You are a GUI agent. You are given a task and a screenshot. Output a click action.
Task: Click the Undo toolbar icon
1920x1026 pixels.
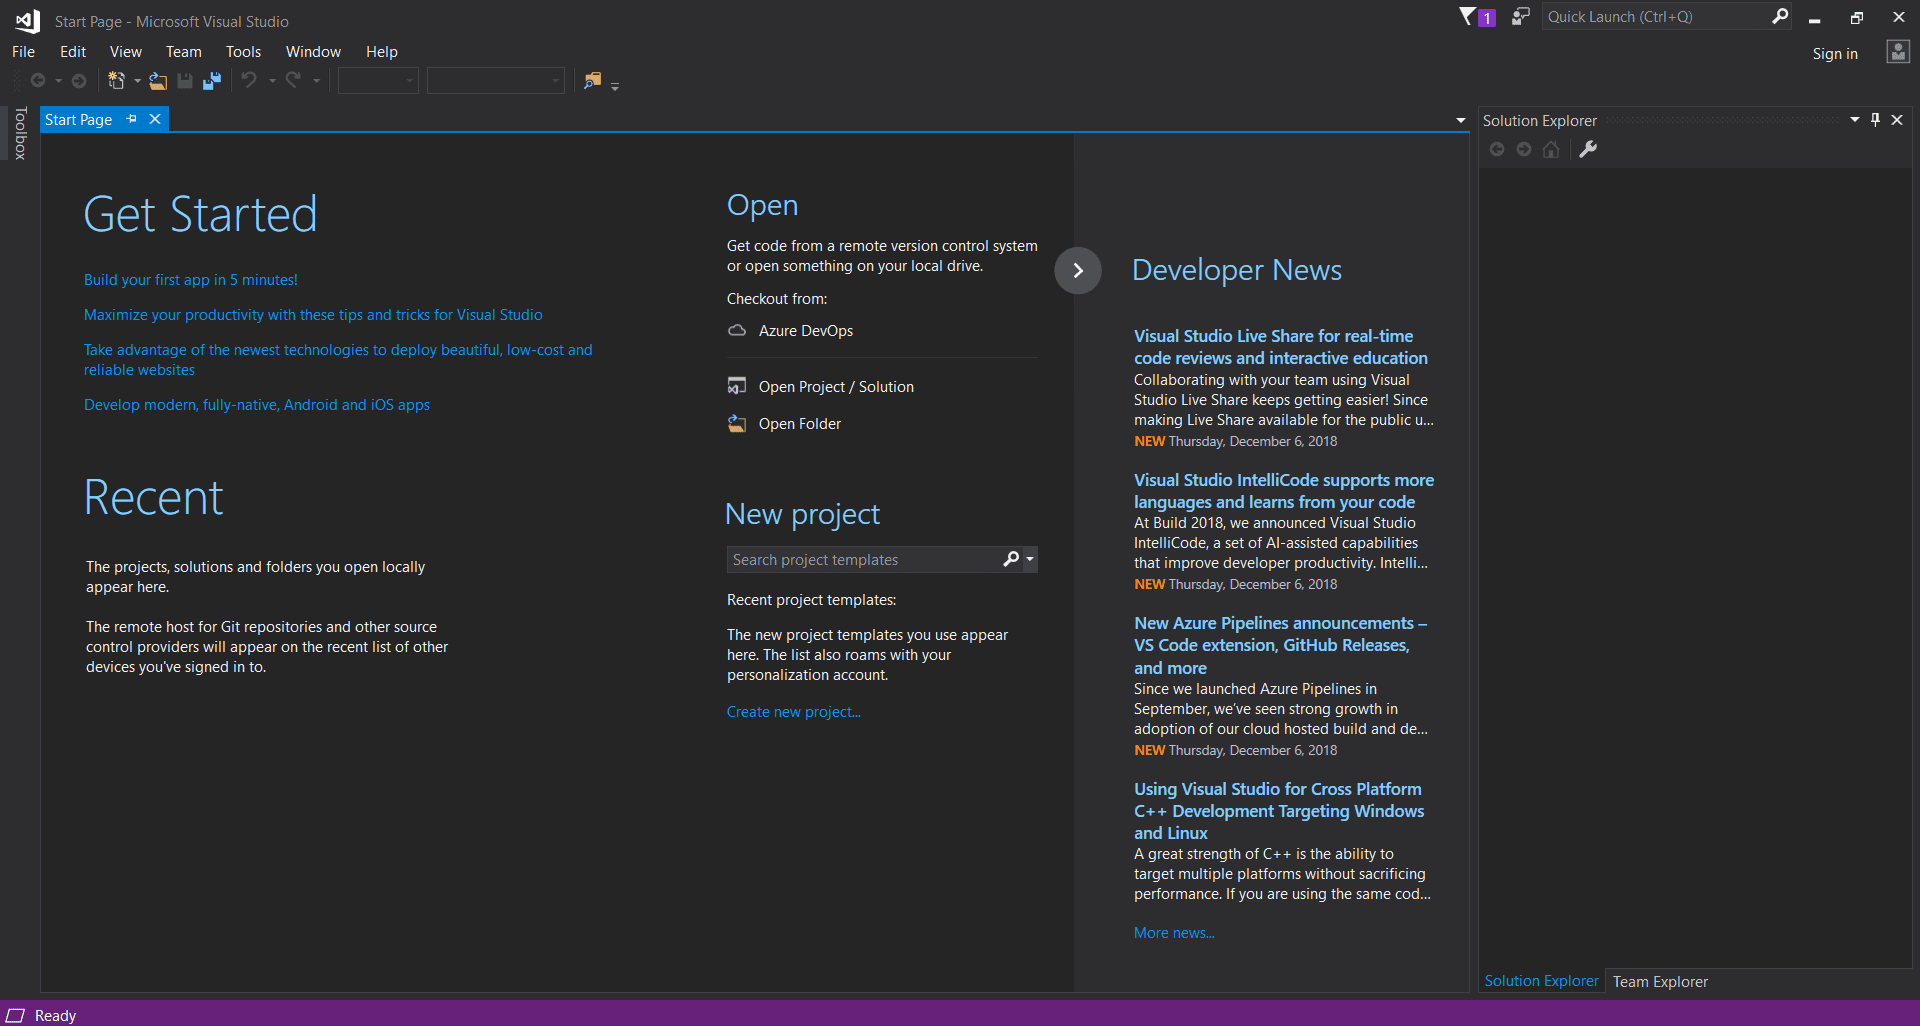(x=249, y=80)
